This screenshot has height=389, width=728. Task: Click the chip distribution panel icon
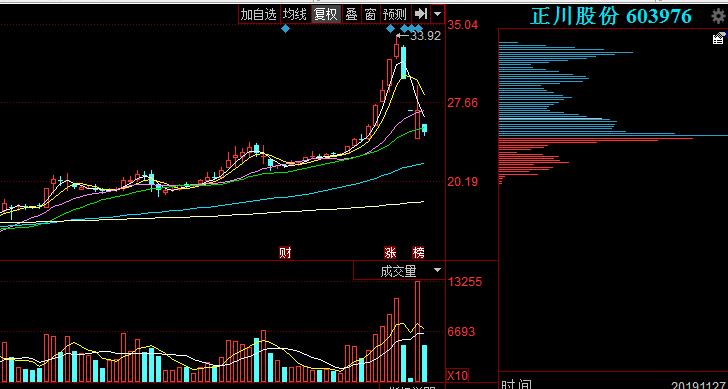click(x=718, y=38)
